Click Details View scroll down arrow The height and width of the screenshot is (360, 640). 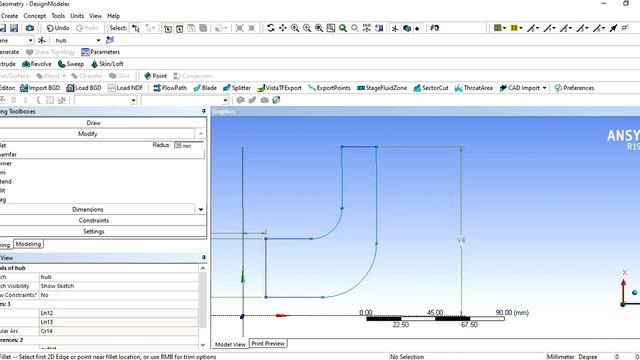(x=203, y=345)
